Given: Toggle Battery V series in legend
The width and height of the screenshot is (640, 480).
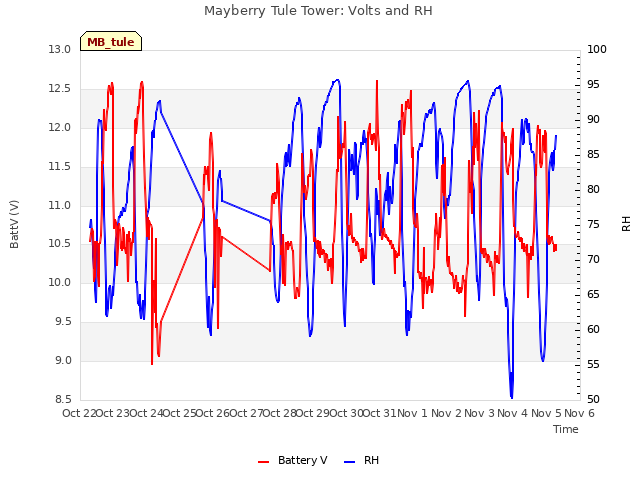Looking at the screenshot, I should click(293, 460).
